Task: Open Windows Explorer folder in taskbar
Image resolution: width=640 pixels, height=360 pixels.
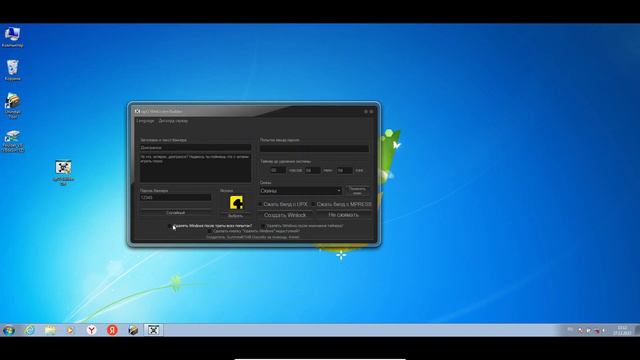Action: (x=50, y=330)
